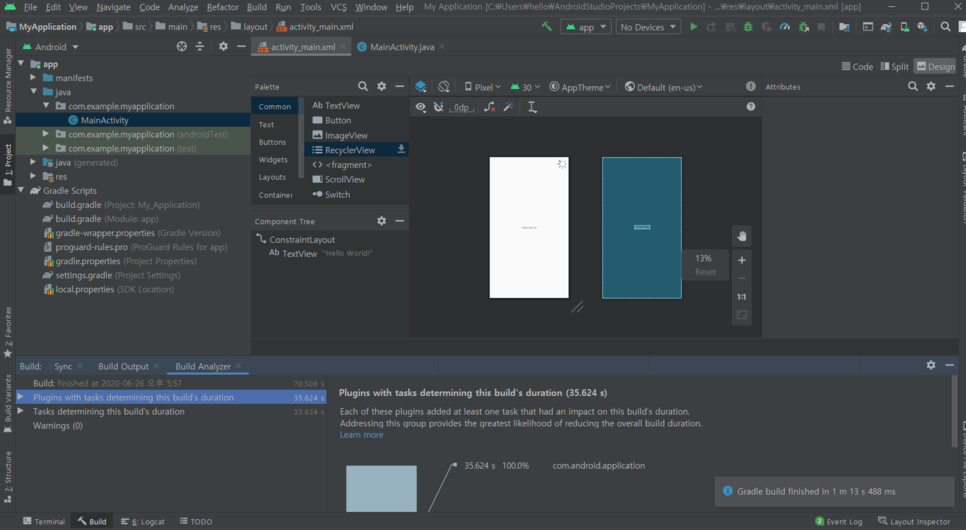The height and width of the screenshot is (530, 966).
Task: Open the Build menu
Action: coord(256,7)
